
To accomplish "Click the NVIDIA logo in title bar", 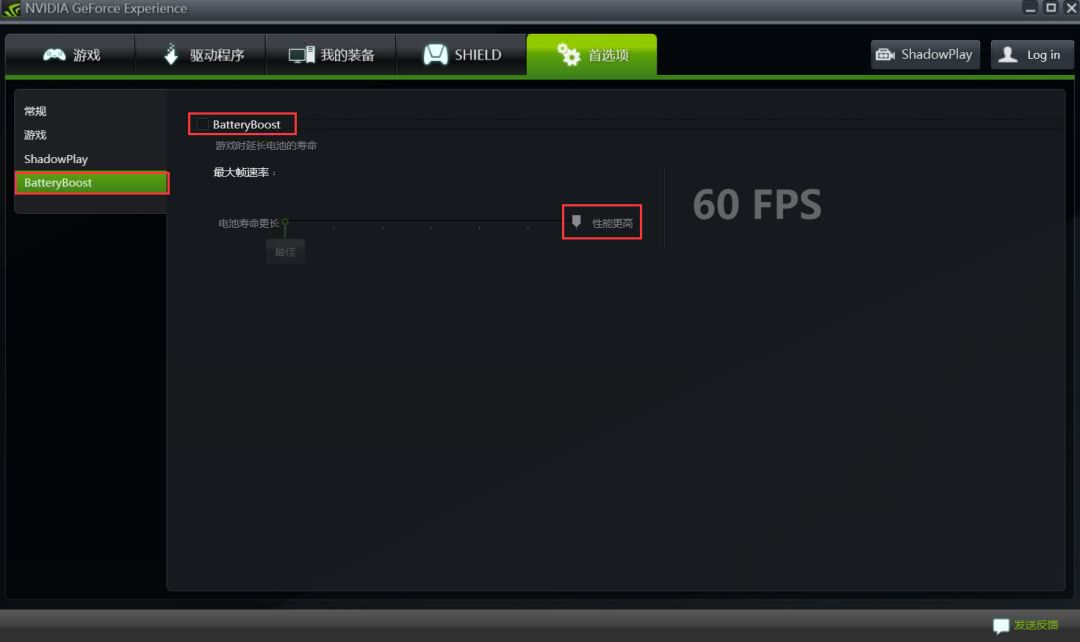I will 12,9.
